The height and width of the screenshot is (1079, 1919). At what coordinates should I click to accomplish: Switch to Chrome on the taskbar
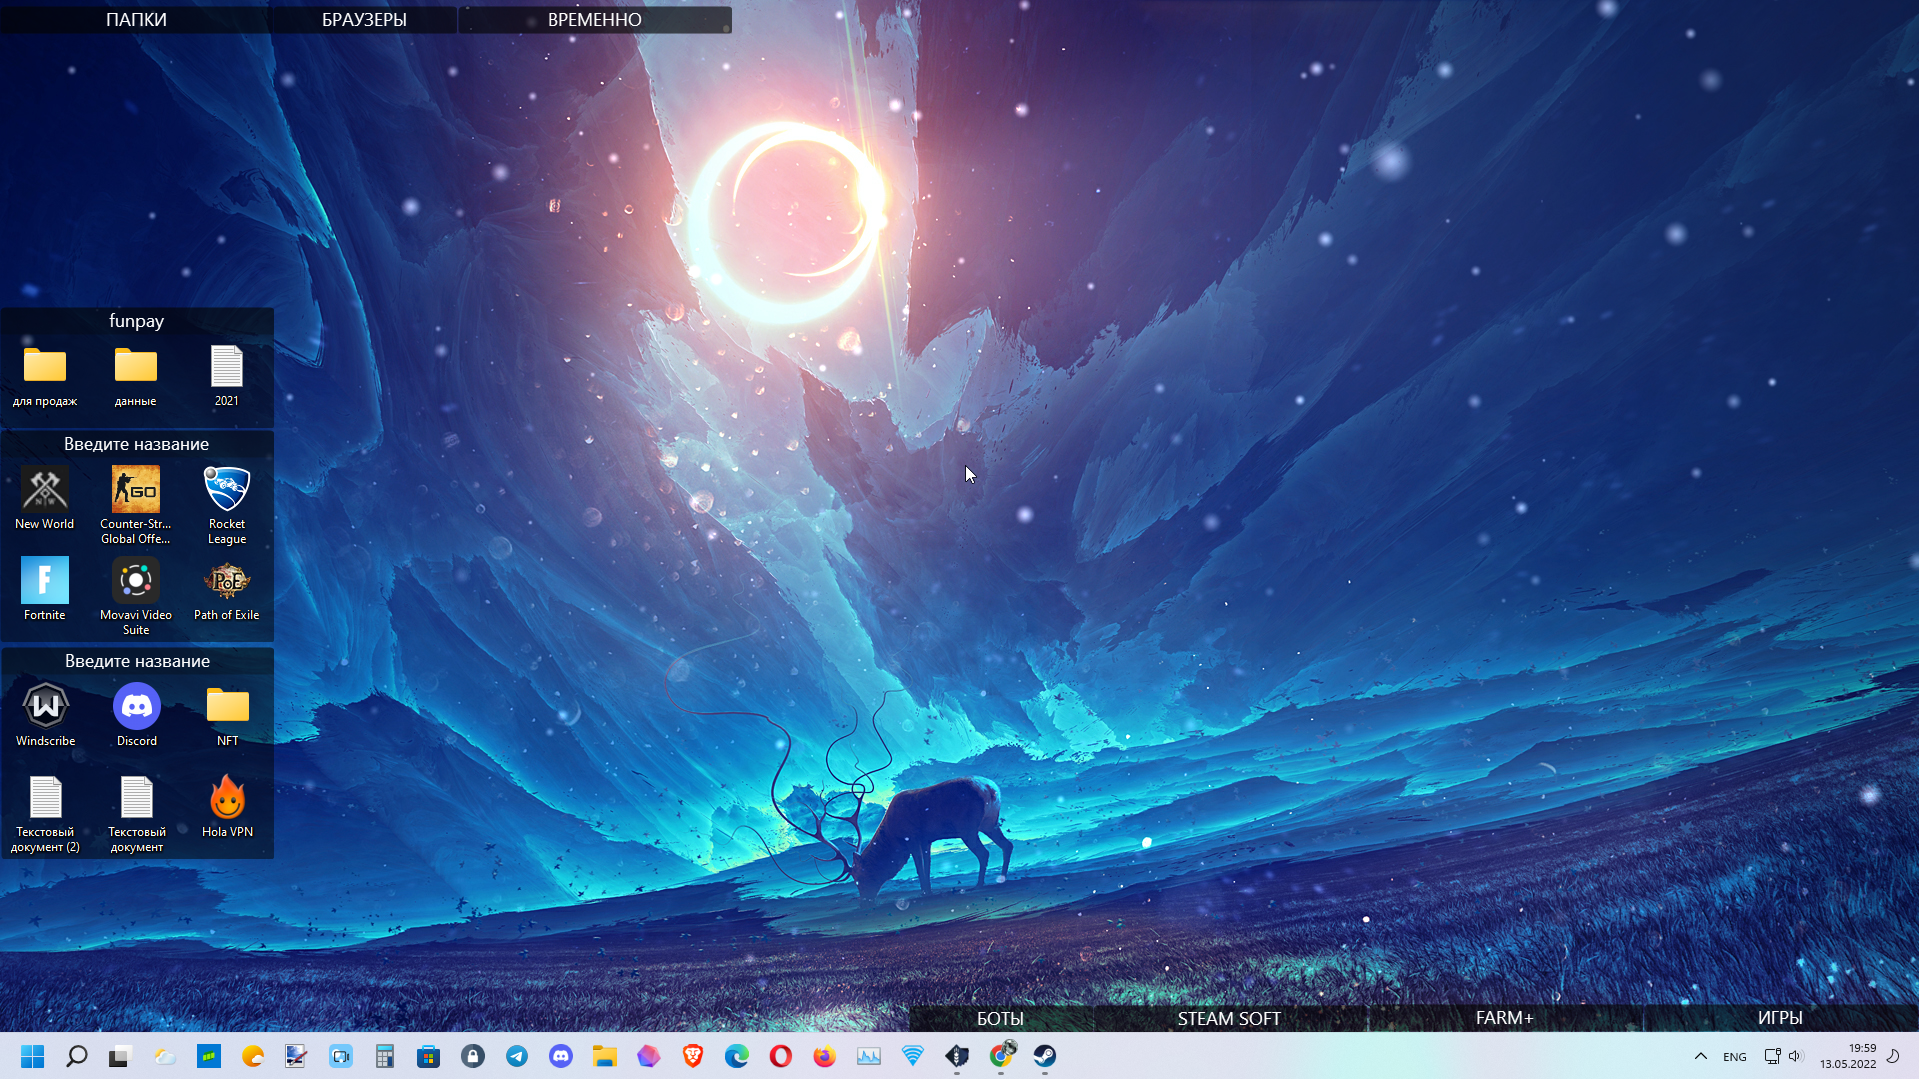pos(1001,1056)
